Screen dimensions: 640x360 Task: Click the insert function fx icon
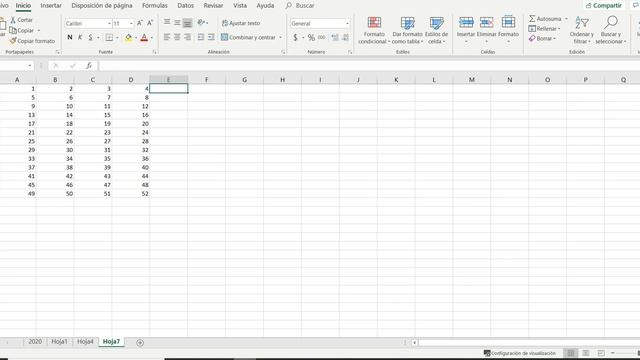[x=89, y=66]
